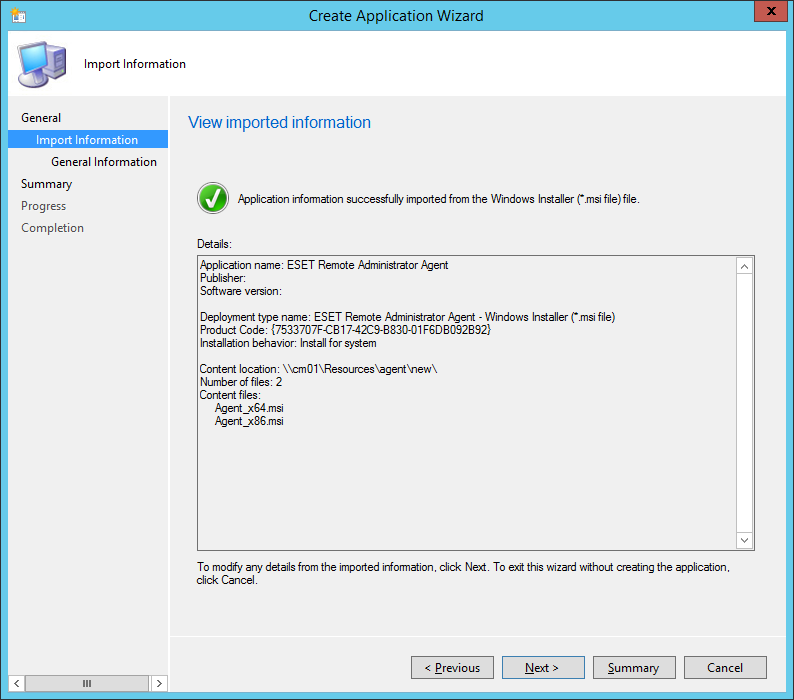Go to Summary step in sidebar
This screenshot has width=794, height=700.
click(46, 184)
